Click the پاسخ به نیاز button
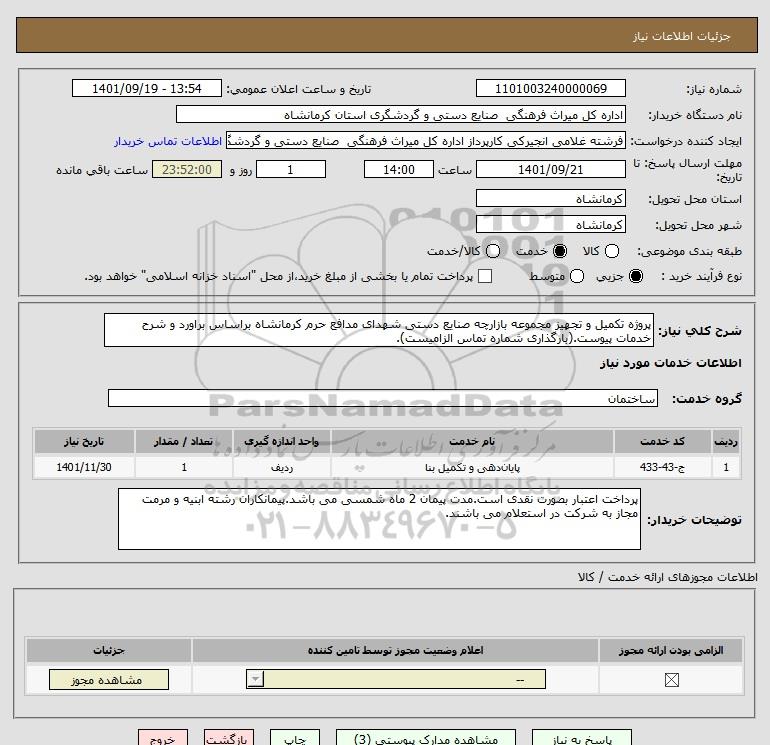 [x=582, y=738]
